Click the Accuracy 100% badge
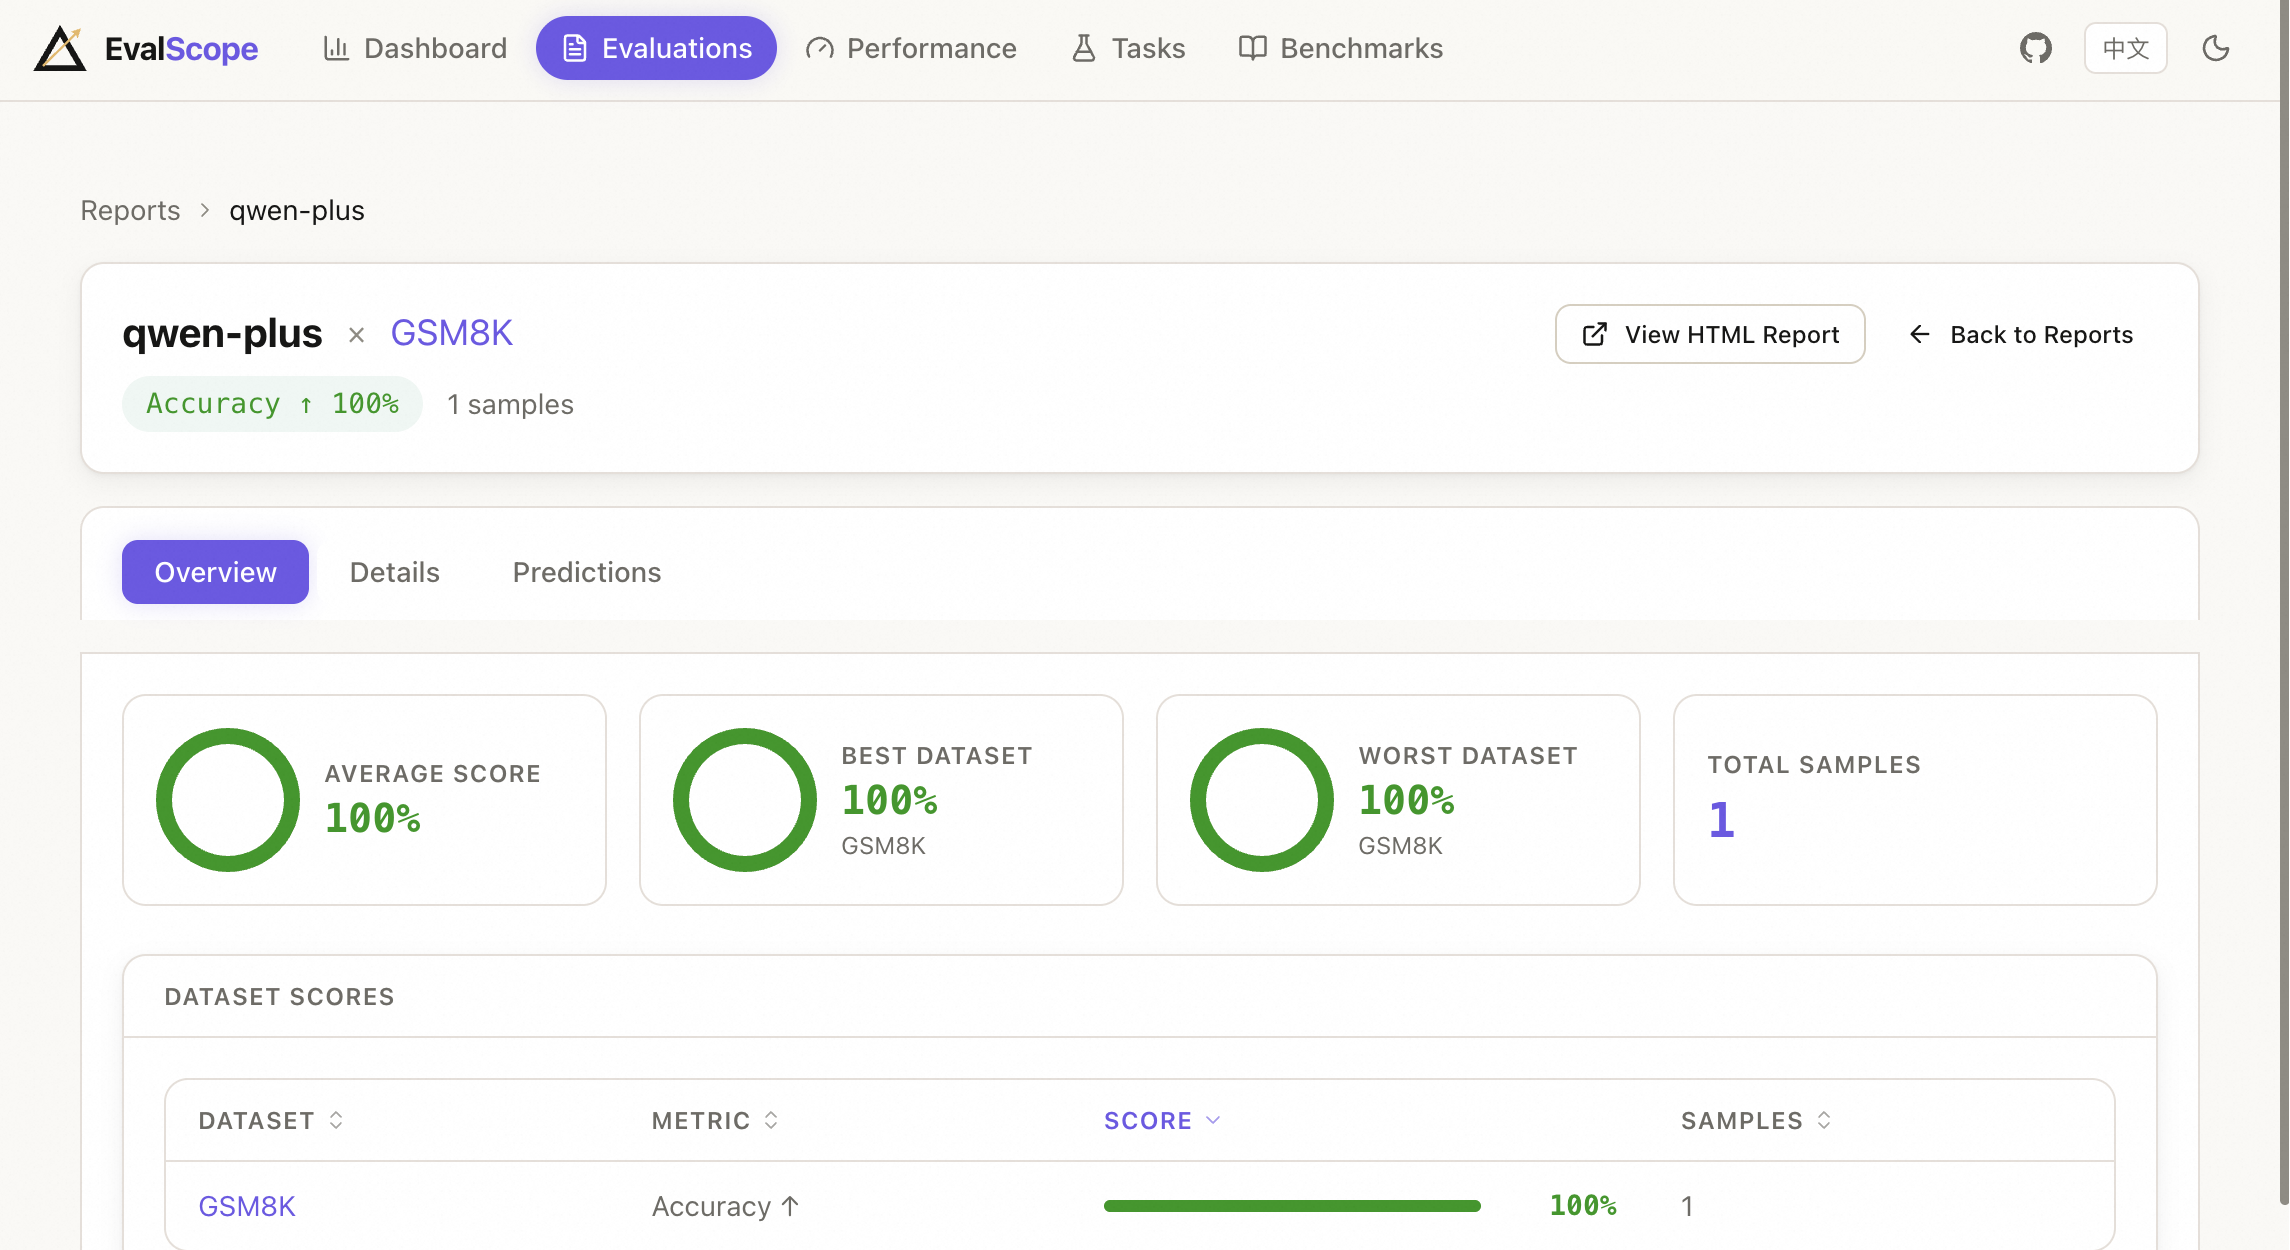 point(272,404)
